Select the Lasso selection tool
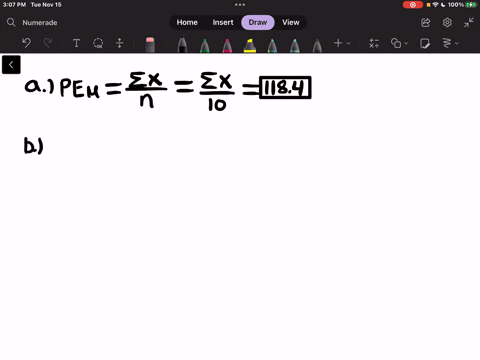This screenshot has width=480, height=360. click(98, 43)
